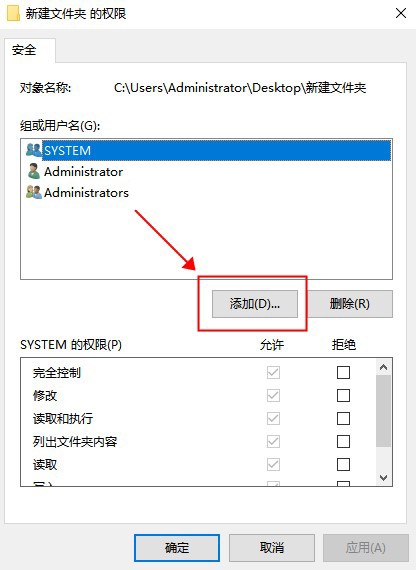Tick deny checkbox for 列出文件夹内容
The image size is (416, 570).
[343, 441]
